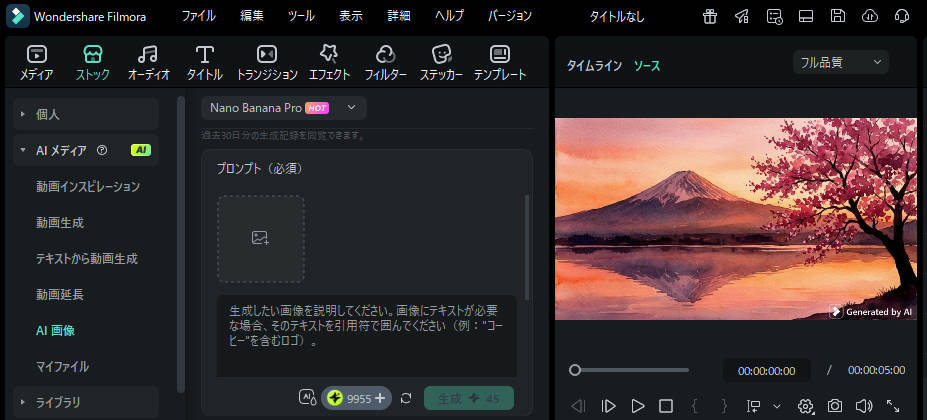Select 動画インスピレーション in sidebar
The height and width of the screenshot is (420, 927).
88,187
